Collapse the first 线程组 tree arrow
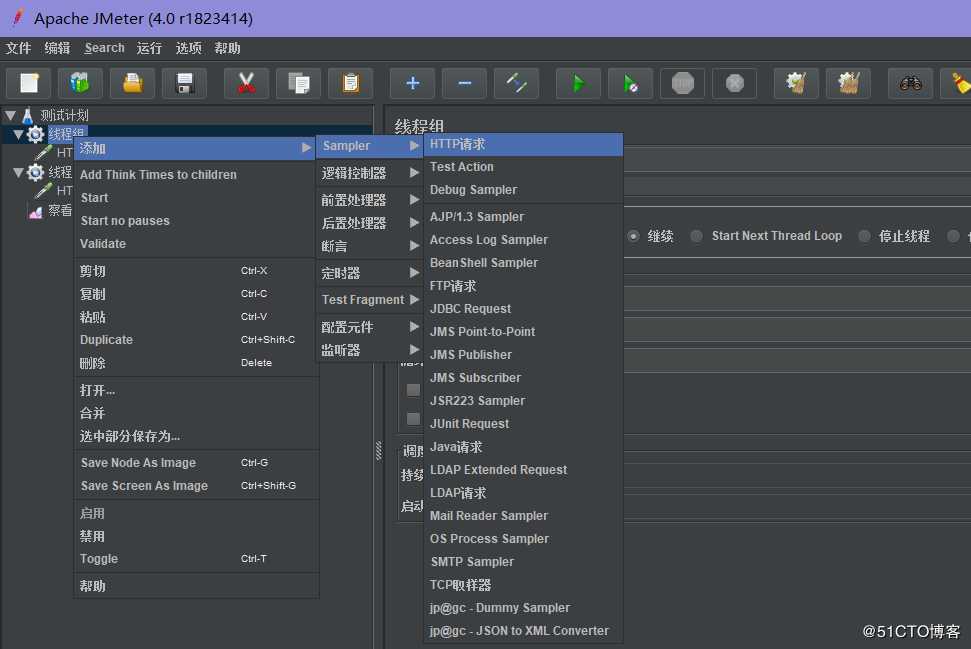This screenshot has width=971, height=649. 19,134
